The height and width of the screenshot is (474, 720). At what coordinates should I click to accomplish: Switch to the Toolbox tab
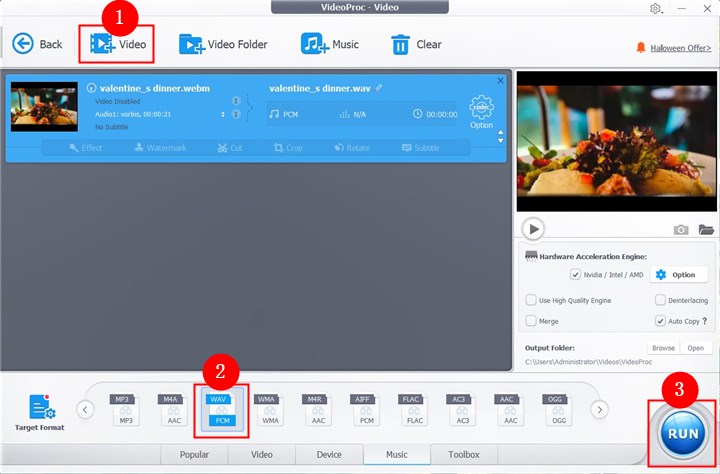point(464,454)
